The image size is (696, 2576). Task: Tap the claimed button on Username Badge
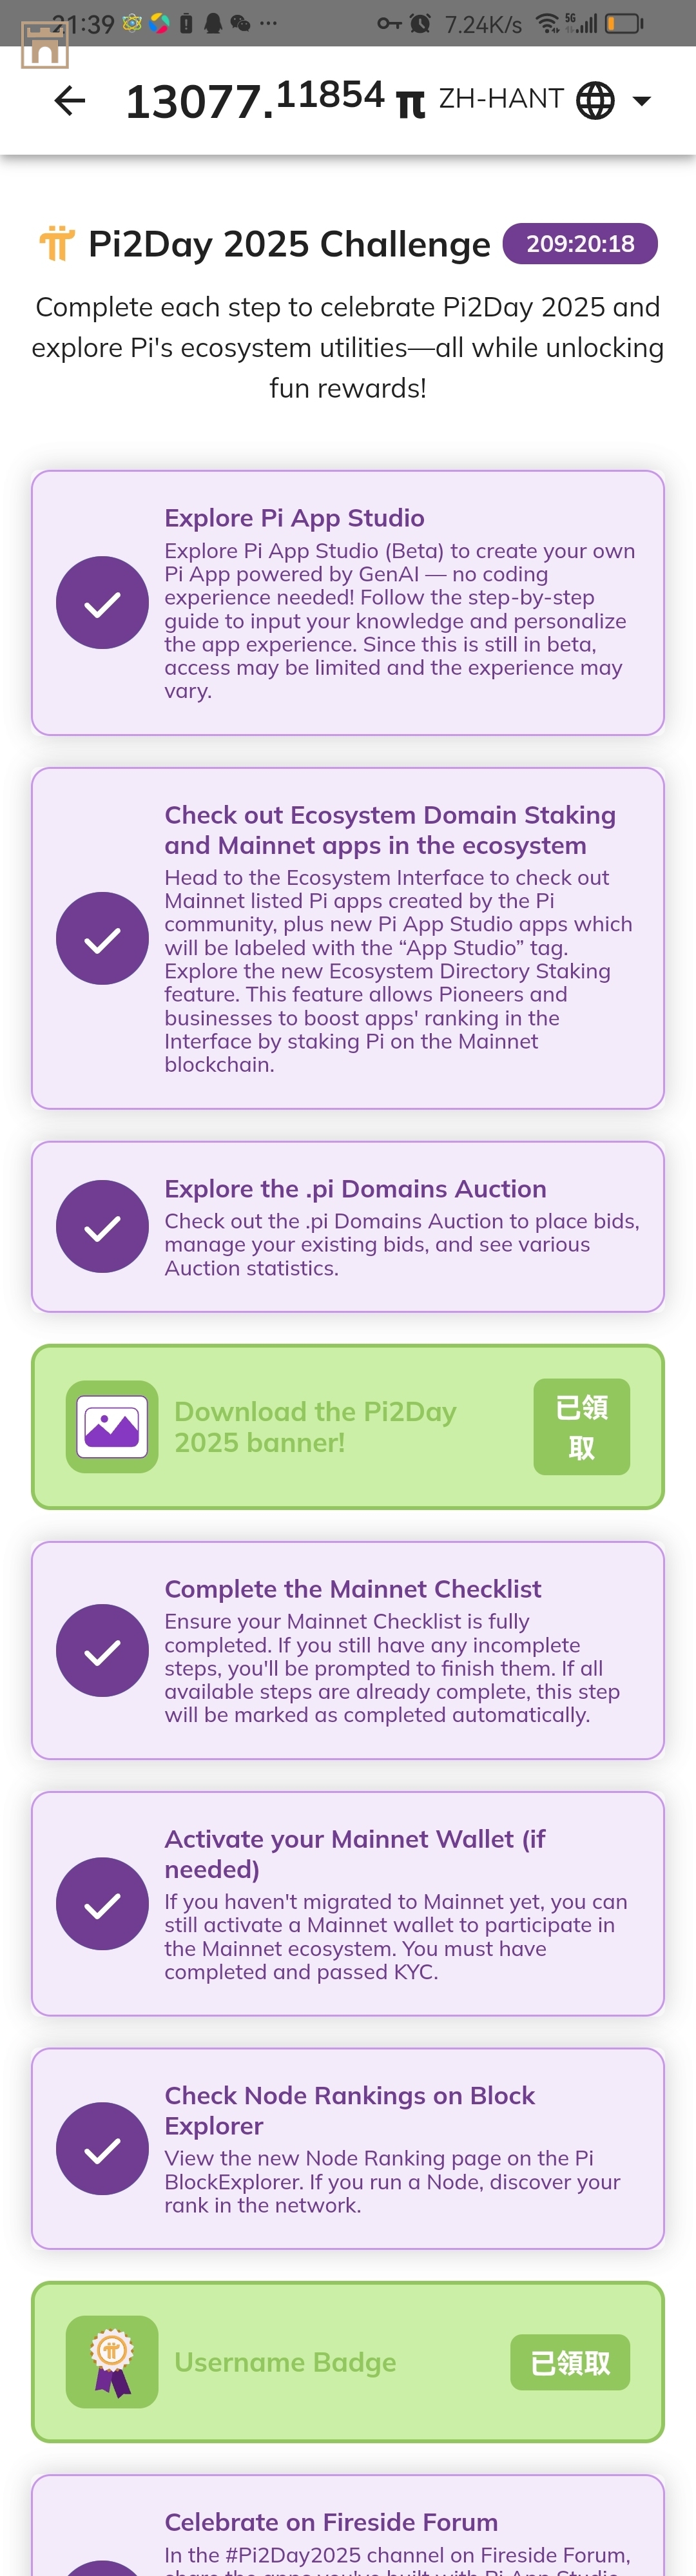click(x=570, y=2362)
